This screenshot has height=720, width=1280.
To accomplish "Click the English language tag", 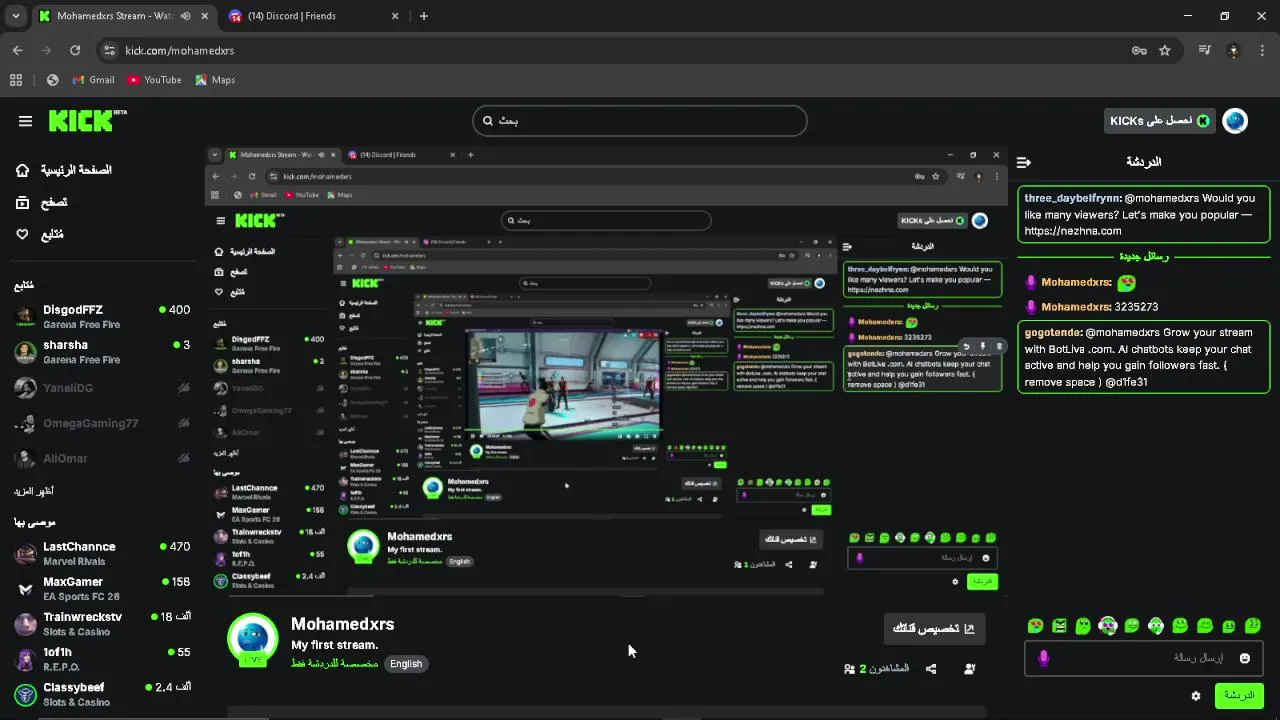I will (x=406, y=664).
